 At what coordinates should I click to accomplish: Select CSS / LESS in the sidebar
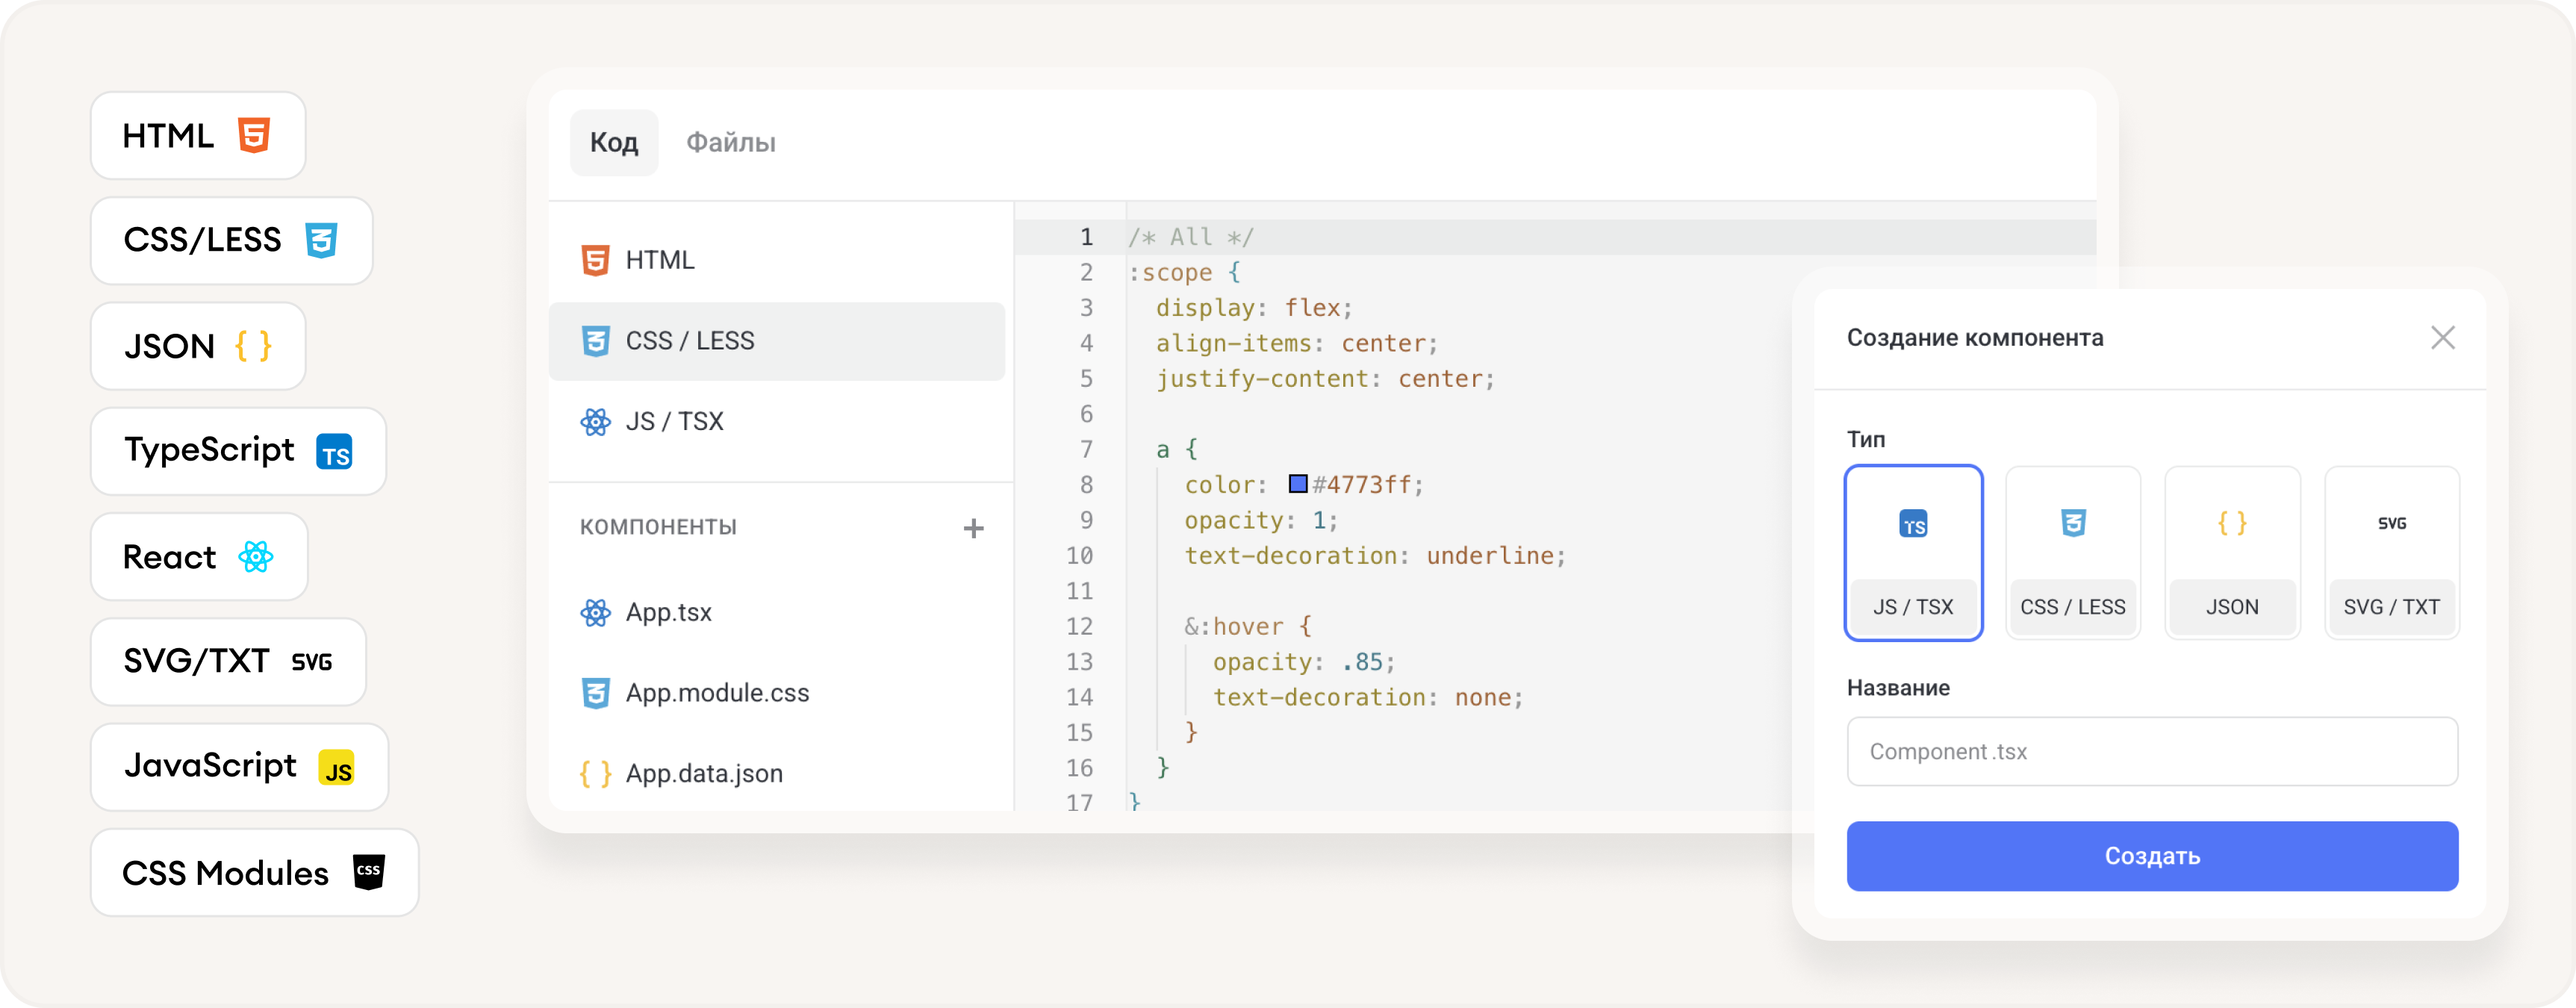point(777,341)
